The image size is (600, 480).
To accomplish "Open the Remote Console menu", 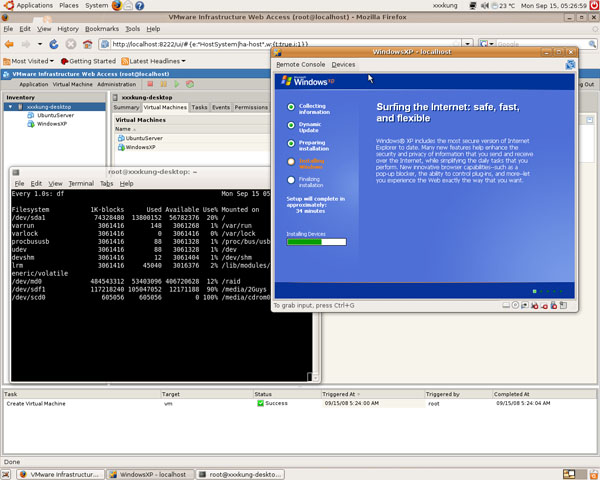I will (301, 65).
